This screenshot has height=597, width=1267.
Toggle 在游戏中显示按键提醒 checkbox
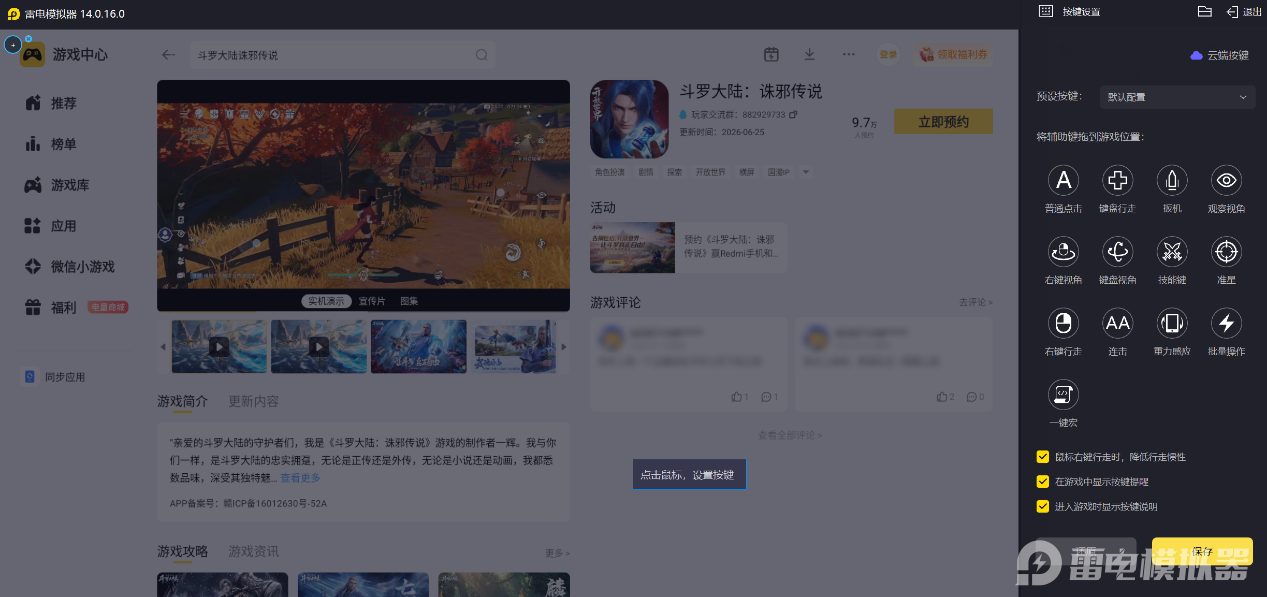(x=1043, y=482)
